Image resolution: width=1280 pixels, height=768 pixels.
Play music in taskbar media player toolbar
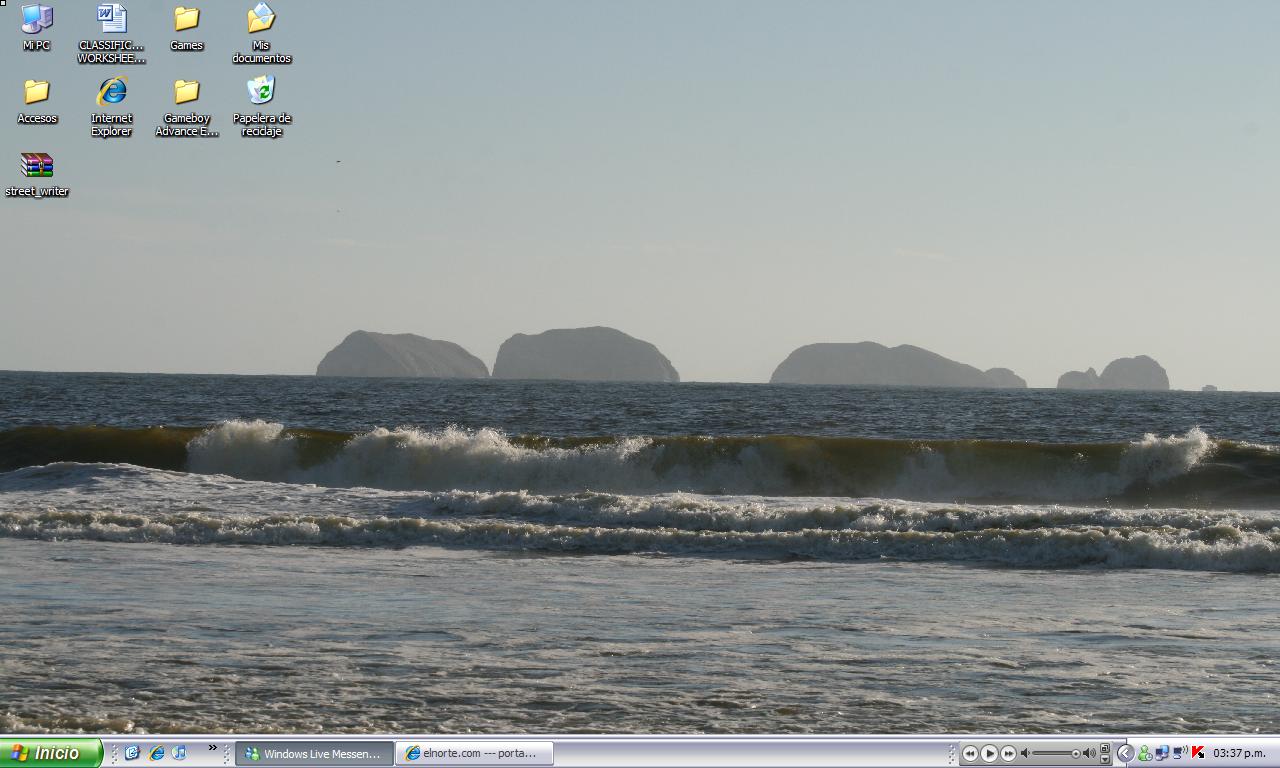pos(989,754)
